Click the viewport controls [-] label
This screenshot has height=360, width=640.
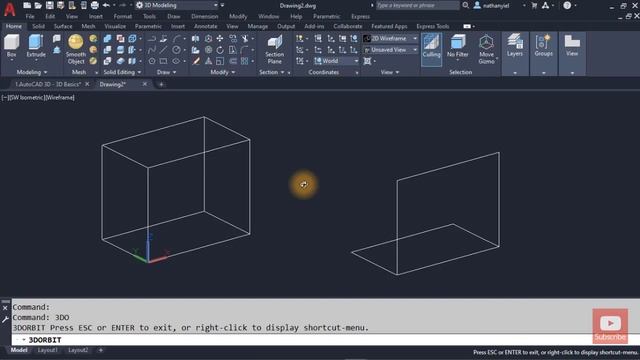(x=4, y=98)
